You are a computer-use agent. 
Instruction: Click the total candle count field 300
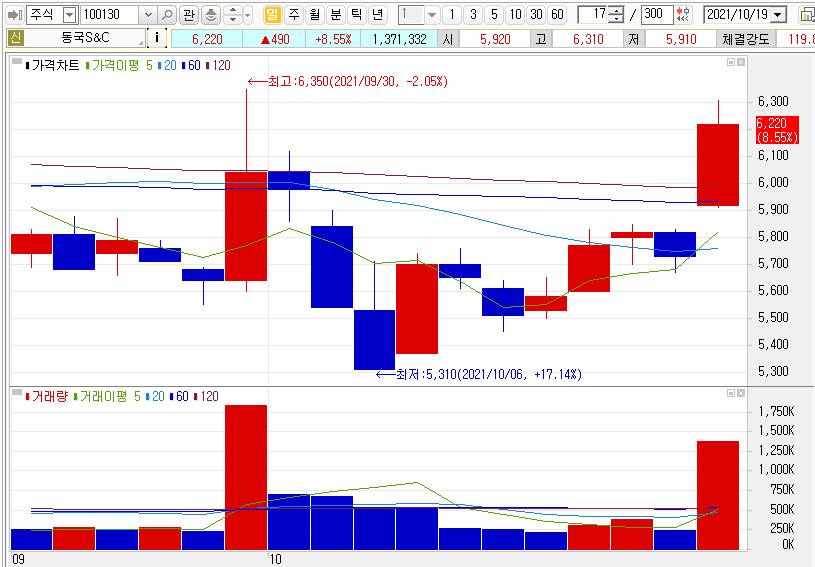(x=657, y=15)
